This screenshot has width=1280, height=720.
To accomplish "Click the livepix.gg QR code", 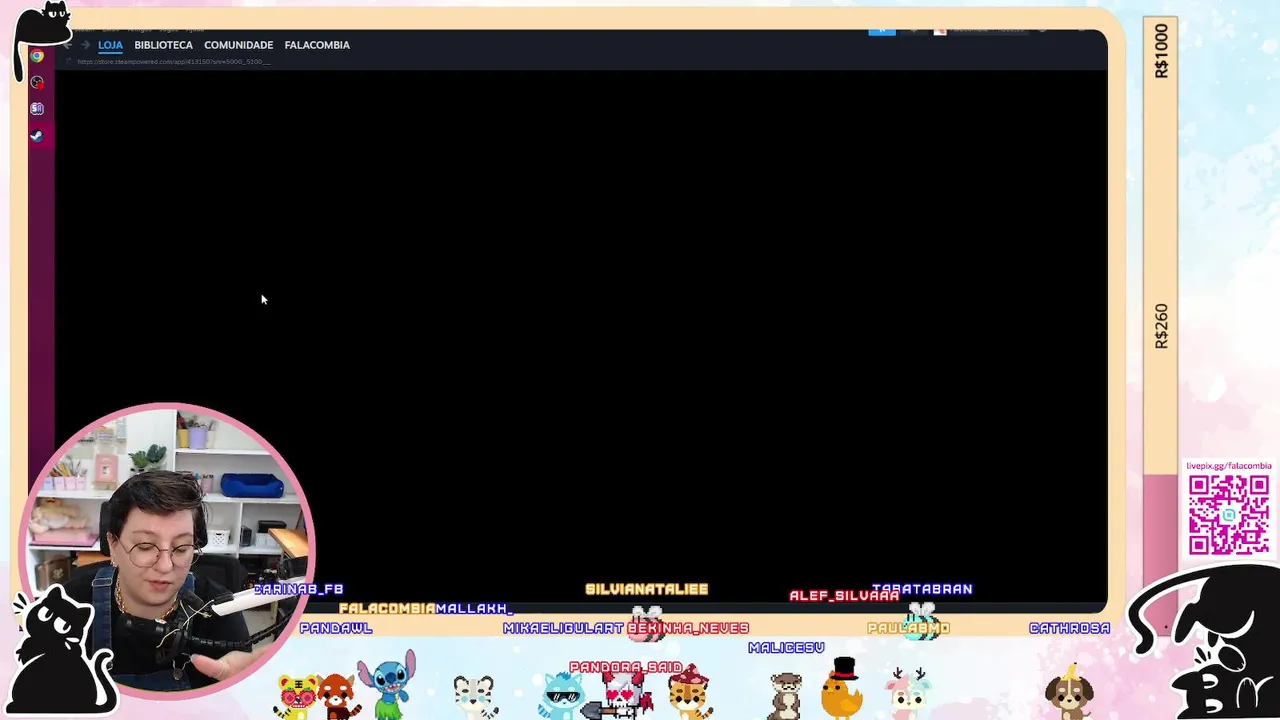I will coord(1228,515).
